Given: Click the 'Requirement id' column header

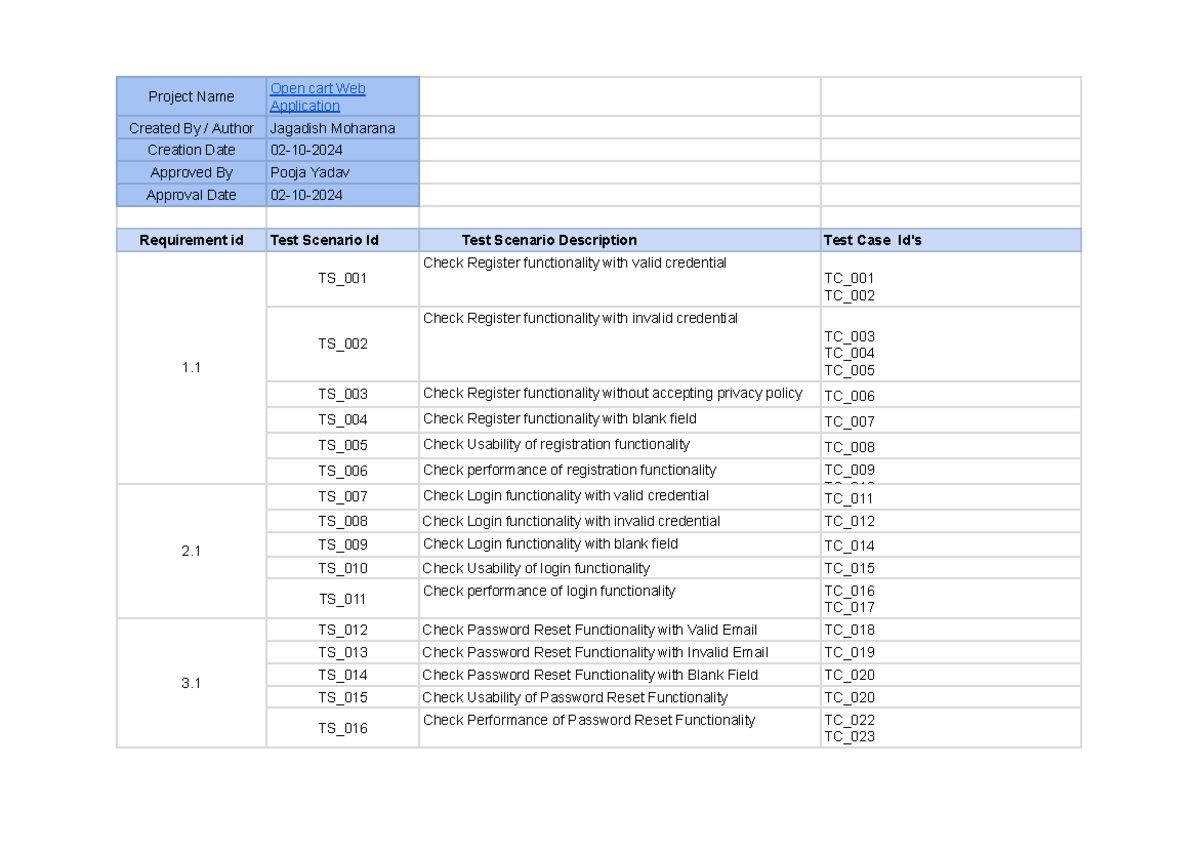Looking at the screenshot, I should 191,240.
